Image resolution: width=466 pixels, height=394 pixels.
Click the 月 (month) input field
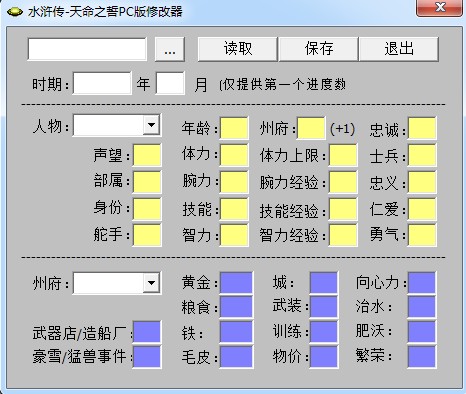pyautogui.click(x=170, y=83)
